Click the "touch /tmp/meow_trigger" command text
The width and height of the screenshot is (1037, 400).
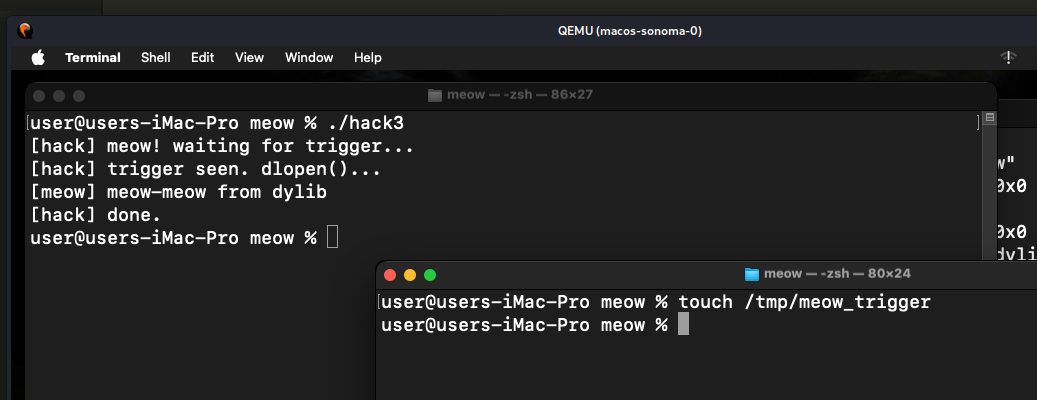coord(804,302)
